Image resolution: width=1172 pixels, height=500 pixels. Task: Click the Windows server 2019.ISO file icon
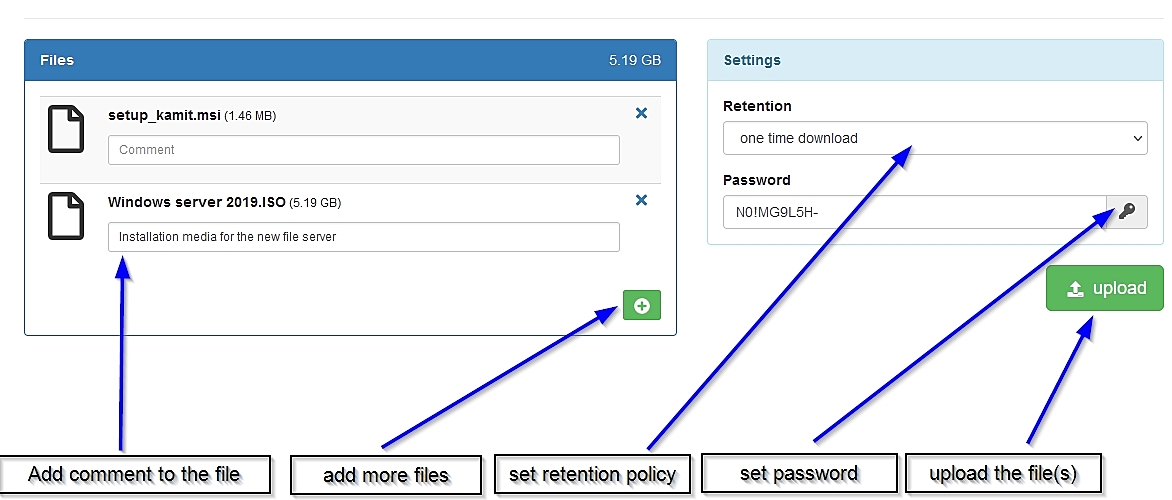point(66,215)
